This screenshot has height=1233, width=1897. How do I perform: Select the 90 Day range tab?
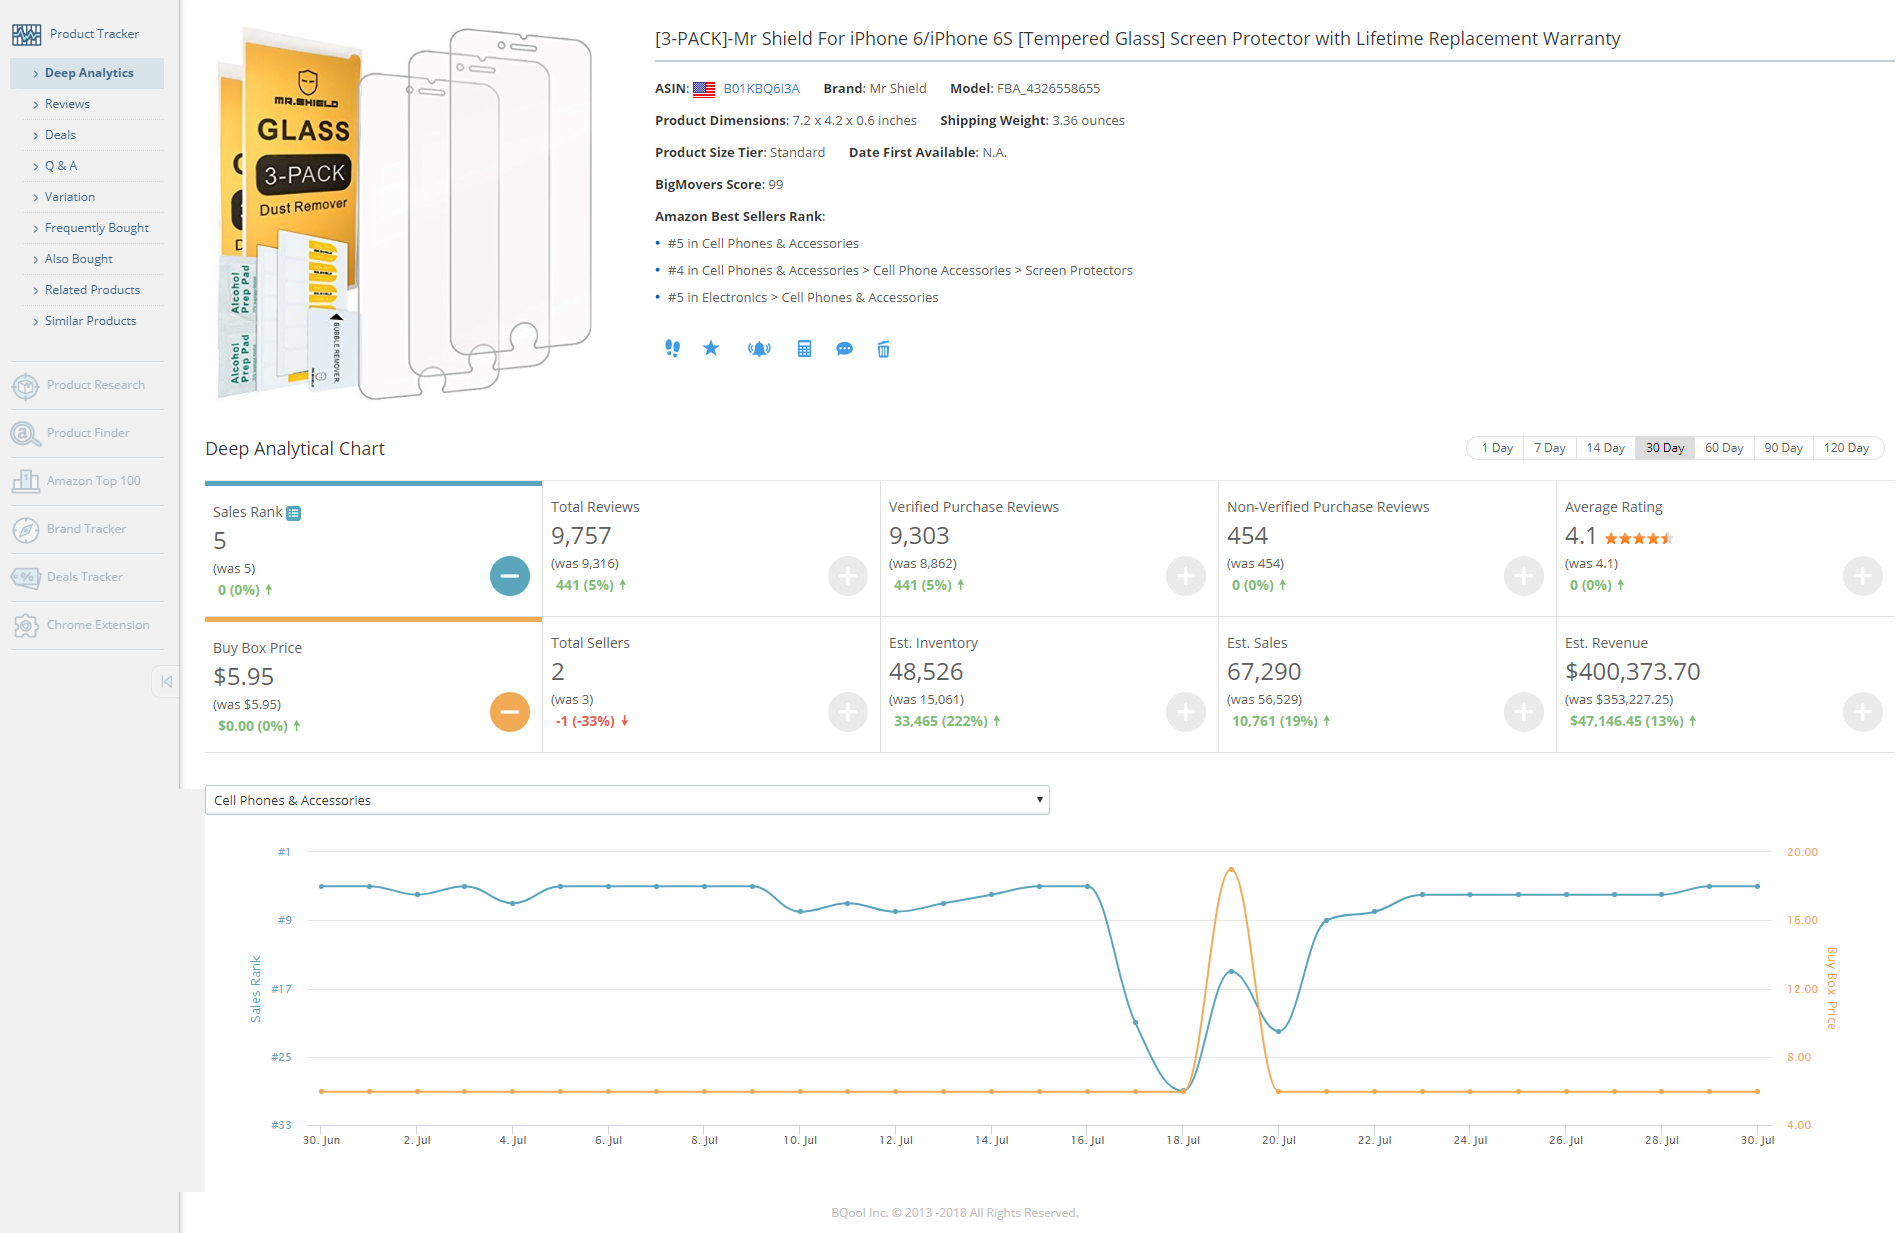coord(1783,448)
